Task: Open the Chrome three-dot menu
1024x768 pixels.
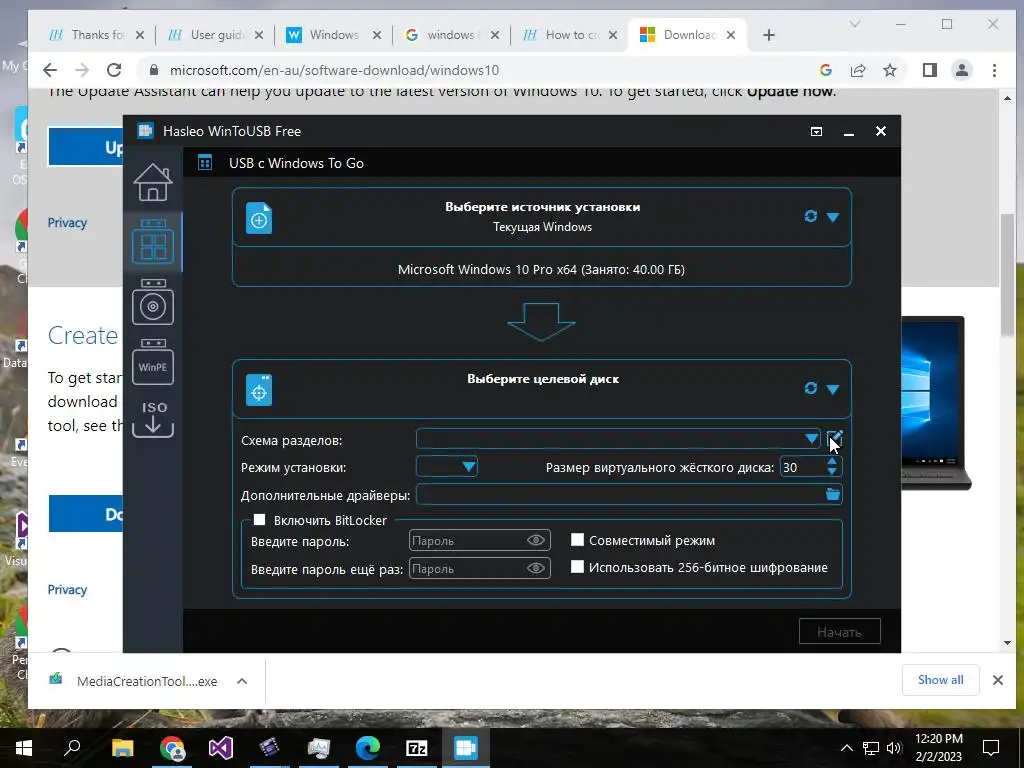Action: (x=995, y=70)
